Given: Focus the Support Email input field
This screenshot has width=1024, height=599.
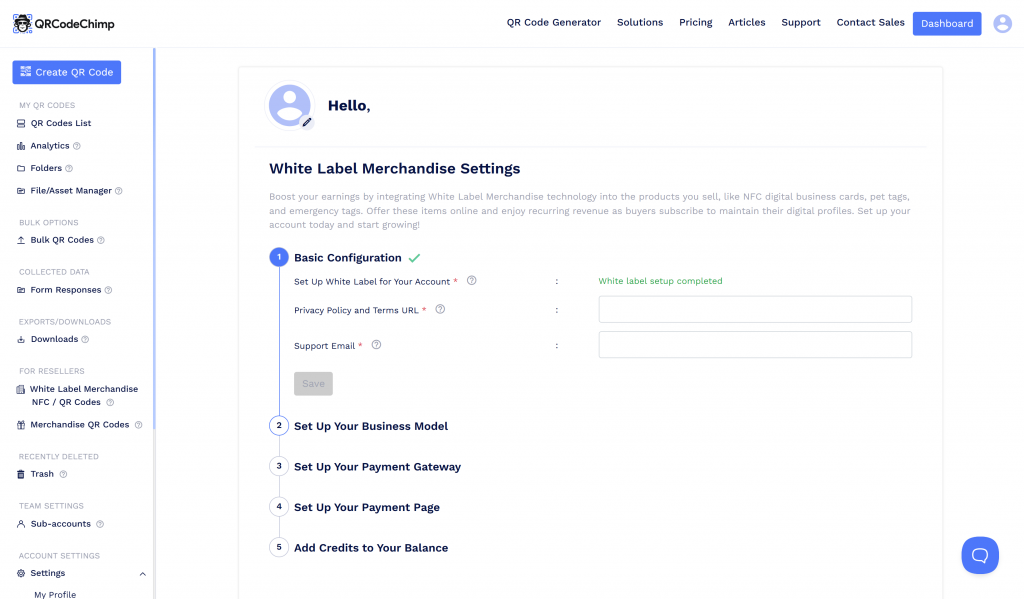Looking at the screenshot, I should pos(755,345).
